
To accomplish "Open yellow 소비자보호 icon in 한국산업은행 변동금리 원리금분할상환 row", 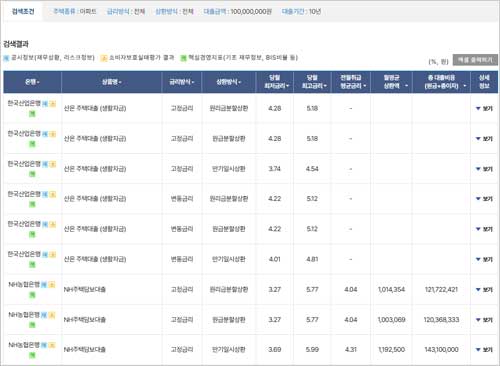I will coord(52,194).
